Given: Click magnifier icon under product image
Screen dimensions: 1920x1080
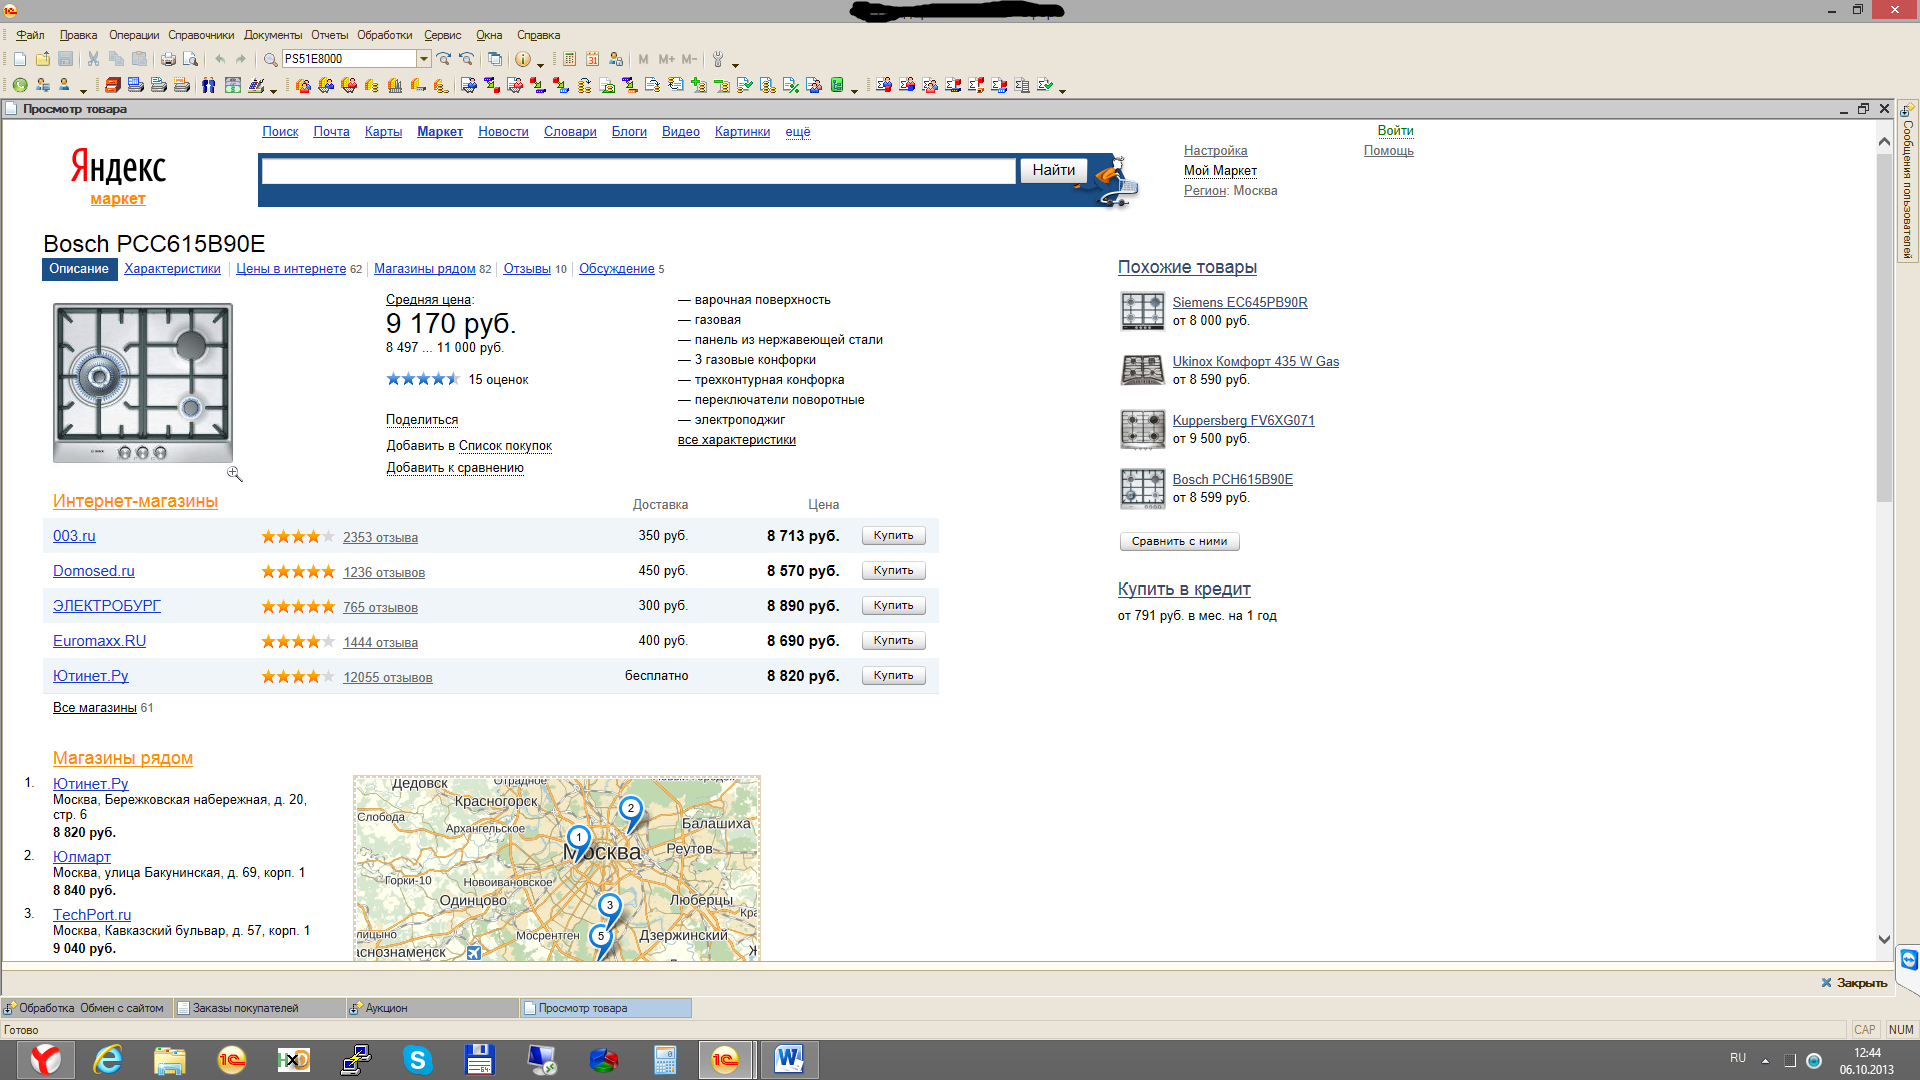Looking at the screenshot, I should 235,474.
